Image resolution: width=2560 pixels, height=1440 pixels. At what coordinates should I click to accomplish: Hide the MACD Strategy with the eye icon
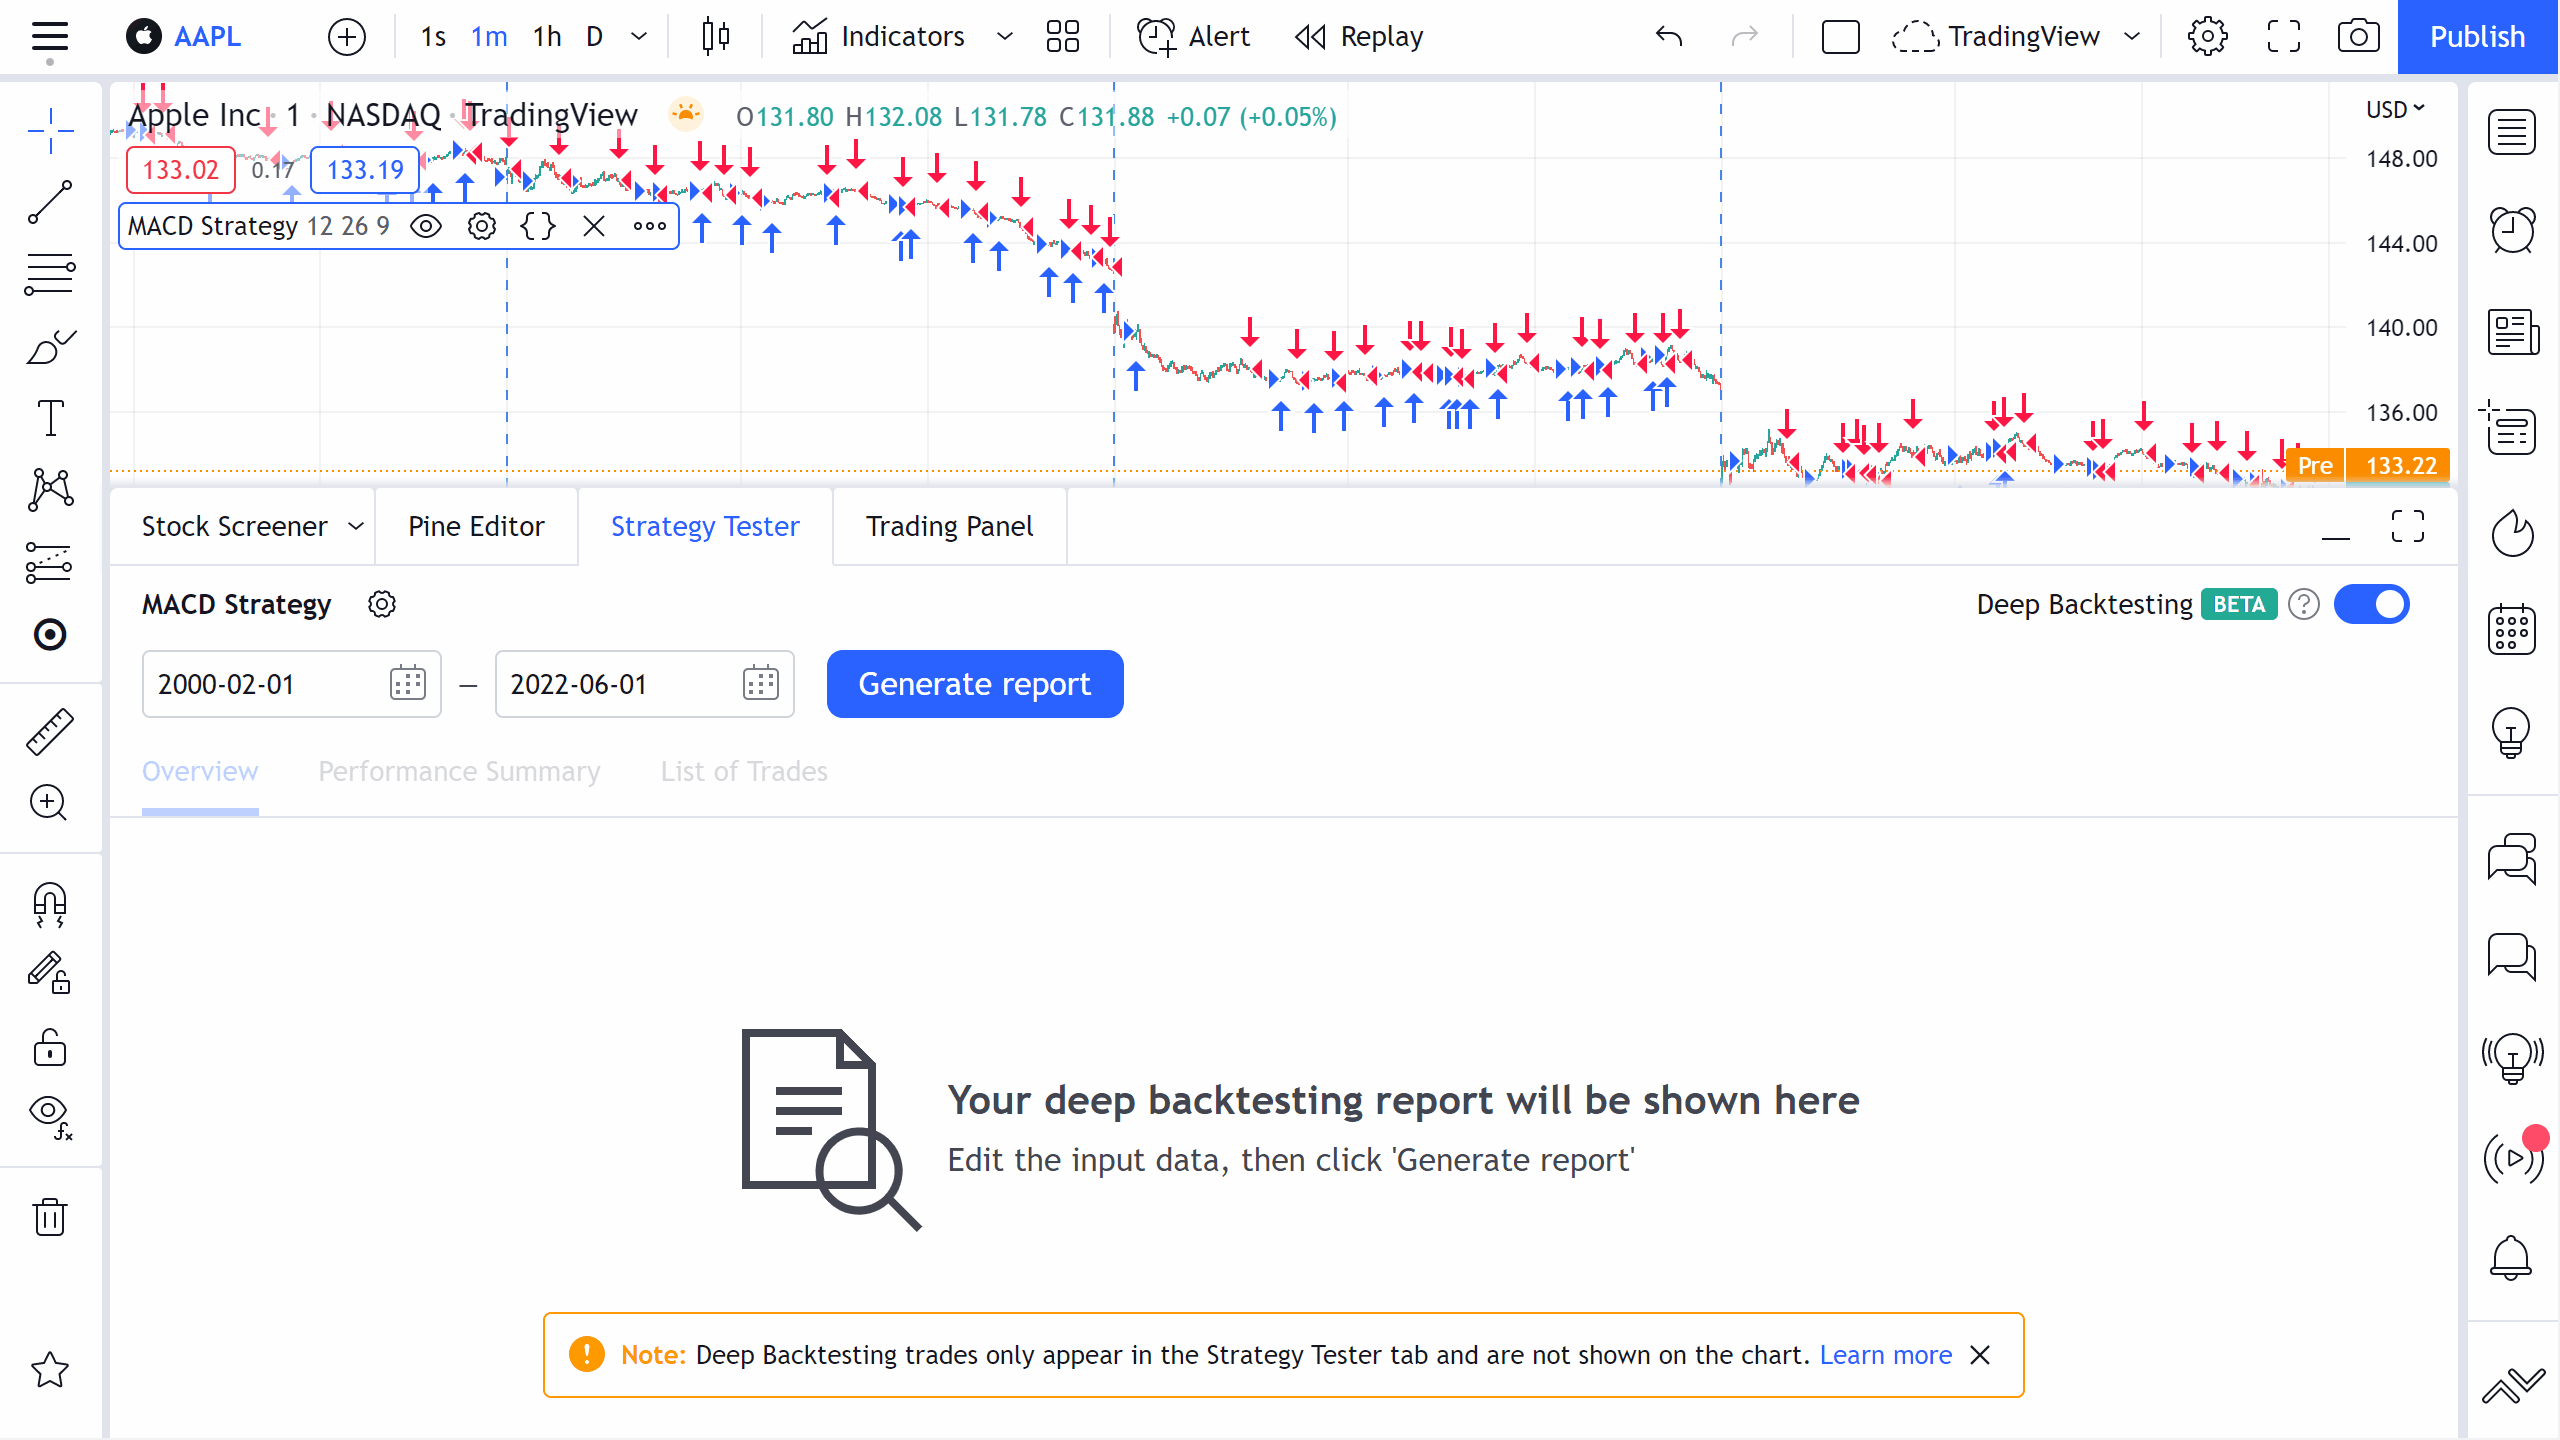[426, 226]
